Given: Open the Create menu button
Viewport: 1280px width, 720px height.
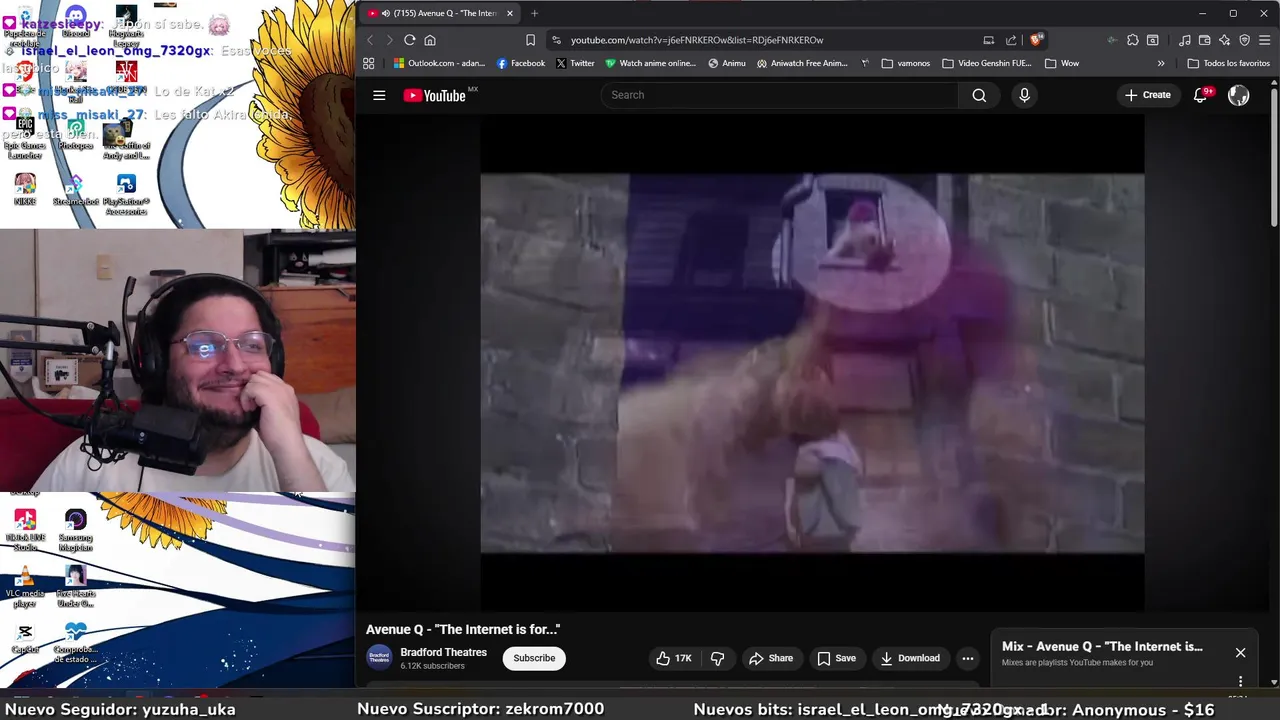Looking at the screenshot, I should [1147, 95].
